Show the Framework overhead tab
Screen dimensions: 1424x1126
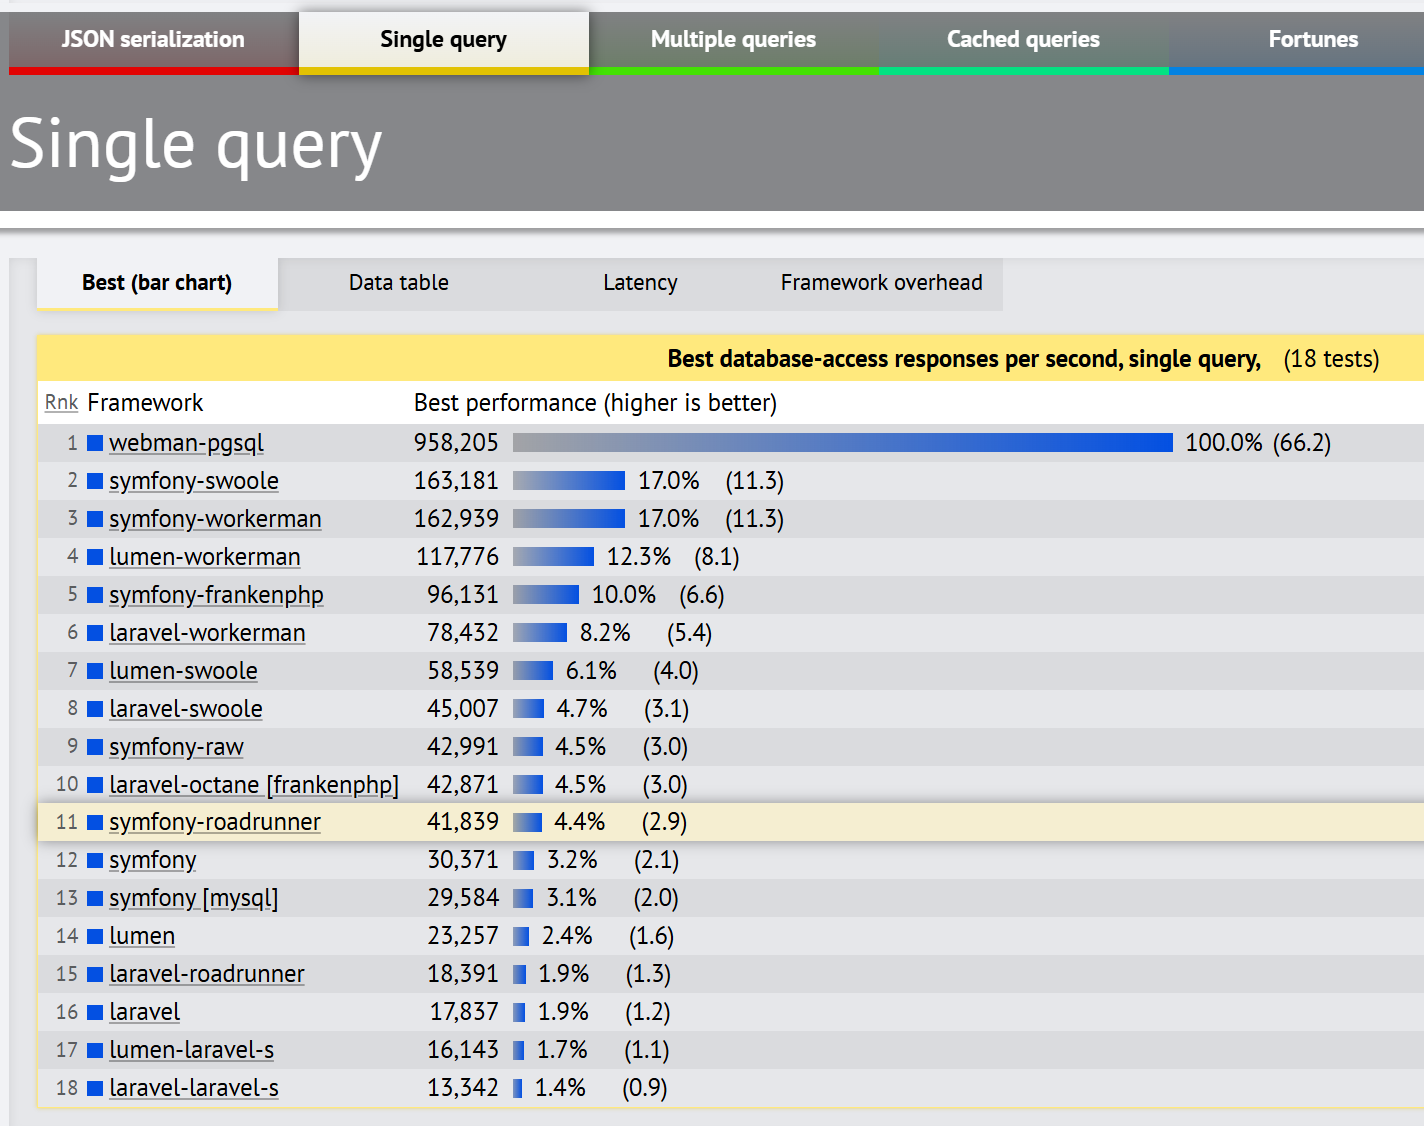pyautogui.click(x=881, y=283)
